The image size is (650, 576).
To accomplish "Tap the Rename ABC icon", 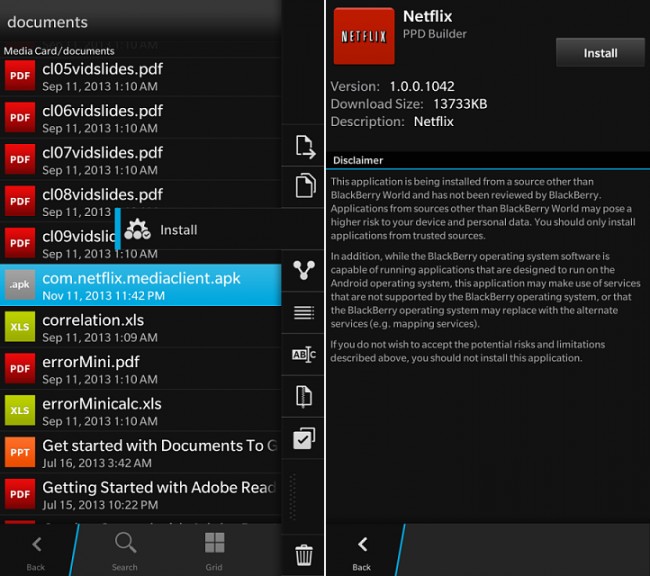I will pos(304,355).
